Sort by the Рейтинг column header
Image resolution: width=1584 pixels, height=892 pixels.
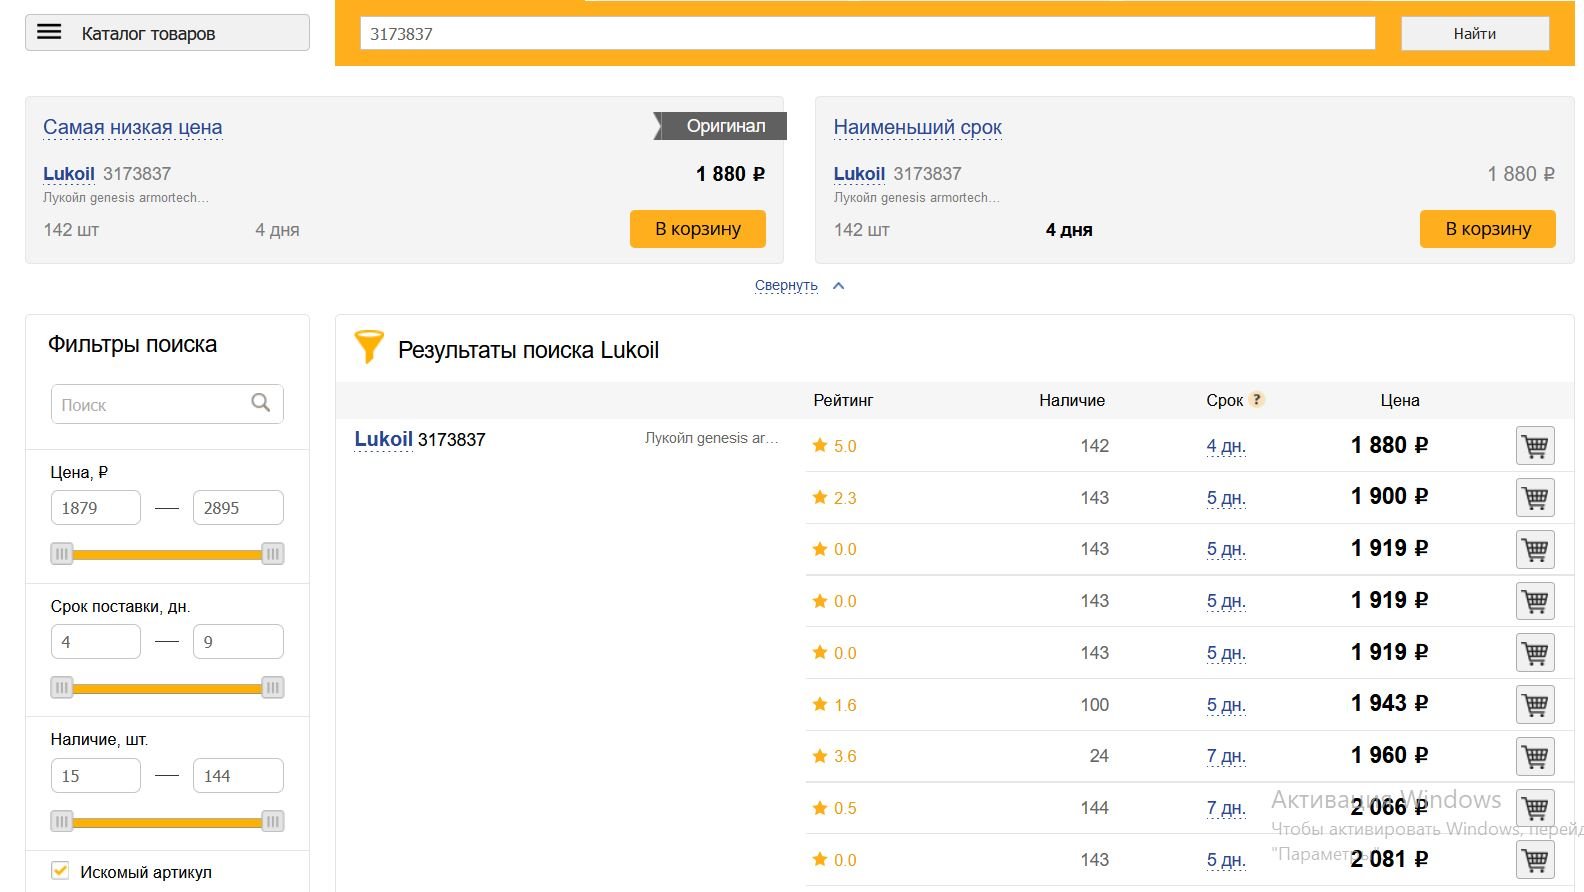pyautogui.click(x=843, y=400)
